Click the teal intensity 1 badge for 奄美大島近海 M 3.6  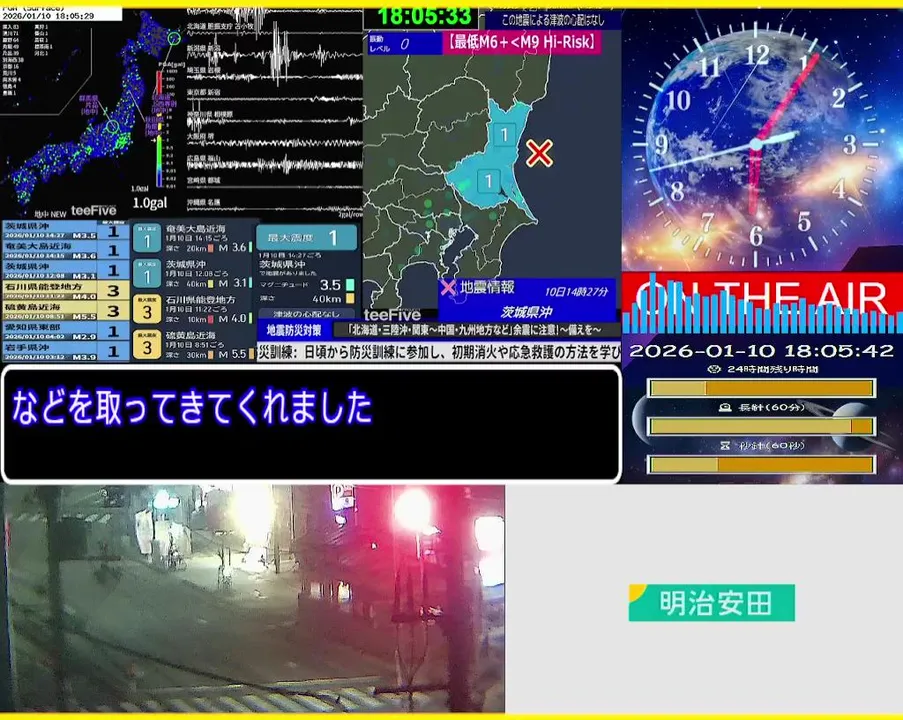147,238
